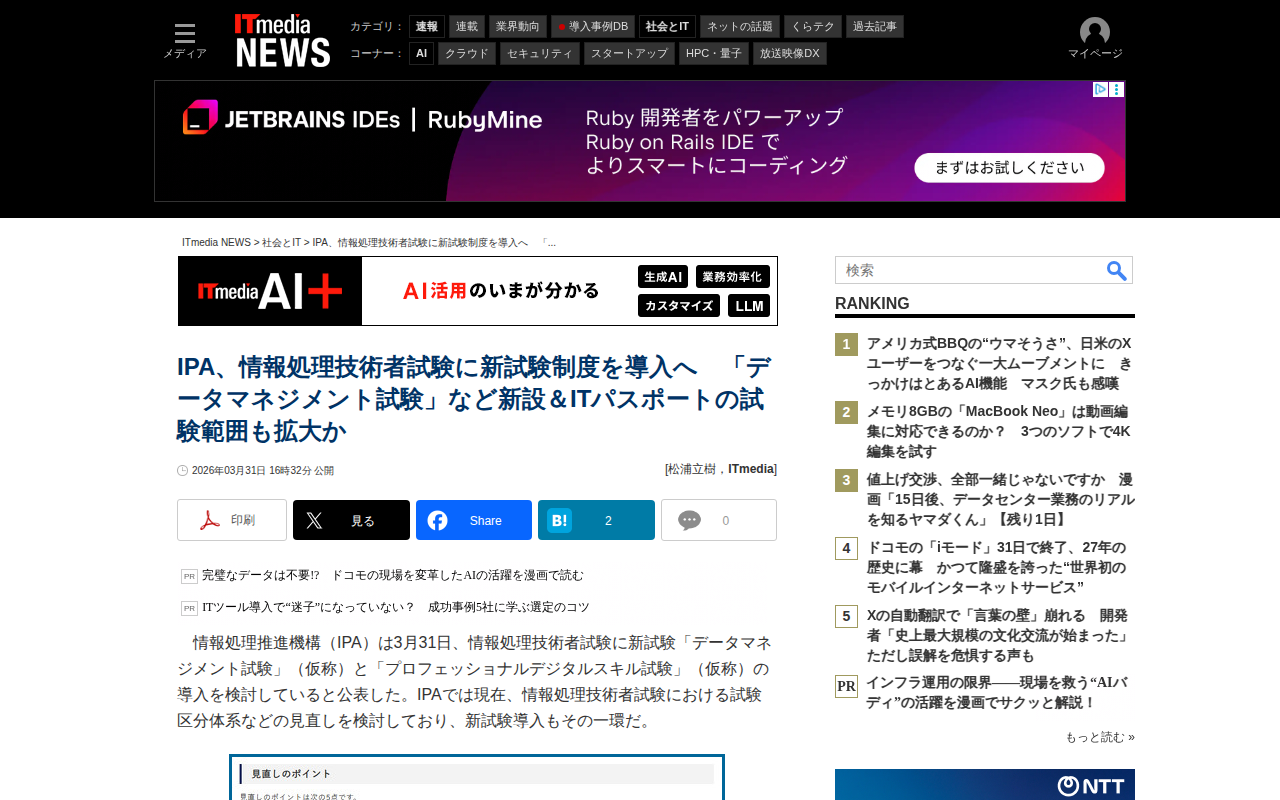Open the セキュリティ corner

[x=540, y=53]
